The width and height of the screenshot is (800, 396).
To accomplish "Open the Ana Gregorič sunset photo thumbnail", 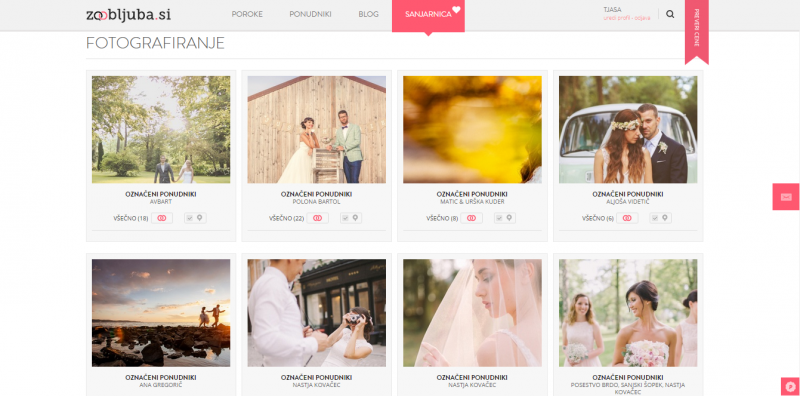I will 161,313.
